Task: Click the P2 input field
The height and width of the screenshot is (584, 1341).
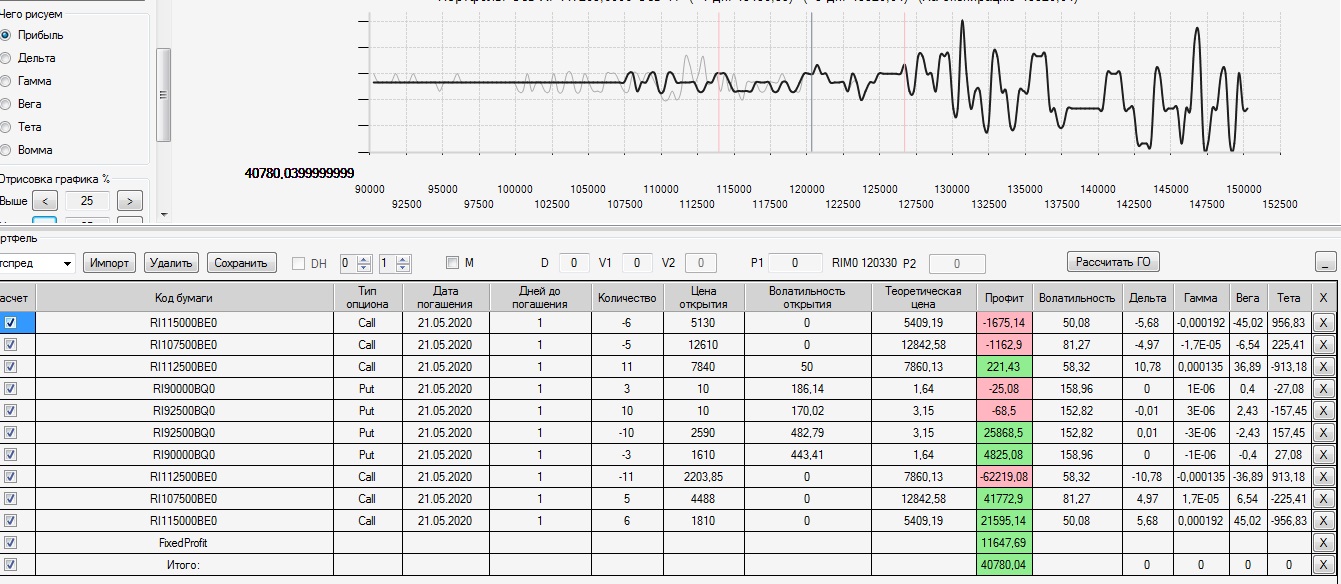Action: click(956, 264)
